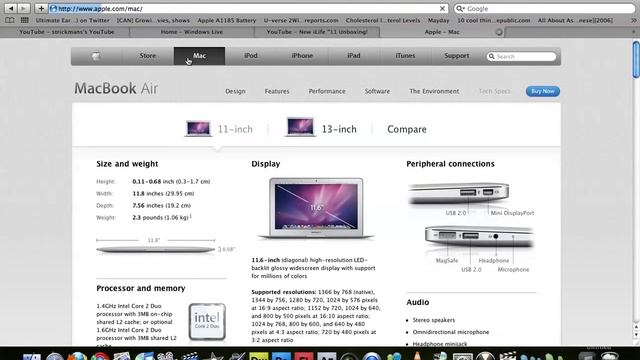Open the Compare models link
Screen dimensions: 640x360
pos(407,129)
